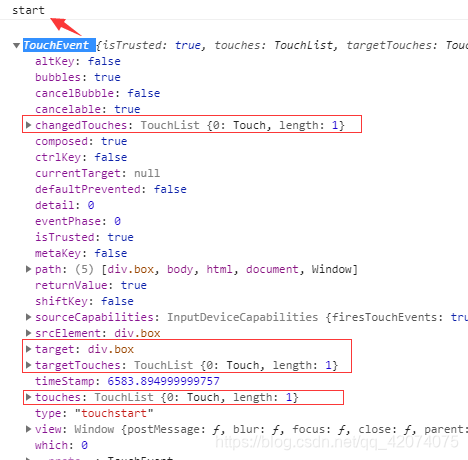Click the 'ctrlKey: false' row

81,157
